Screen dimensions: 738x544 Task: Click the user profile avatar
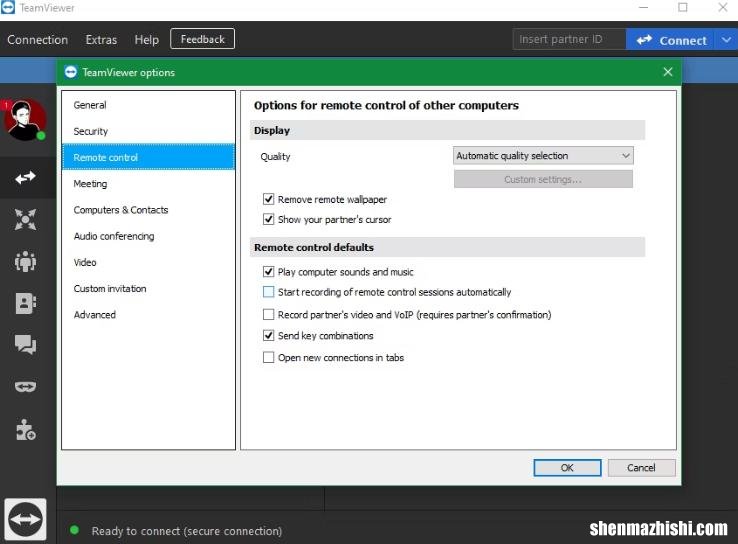pyautogui.click(x=25, y=120)
